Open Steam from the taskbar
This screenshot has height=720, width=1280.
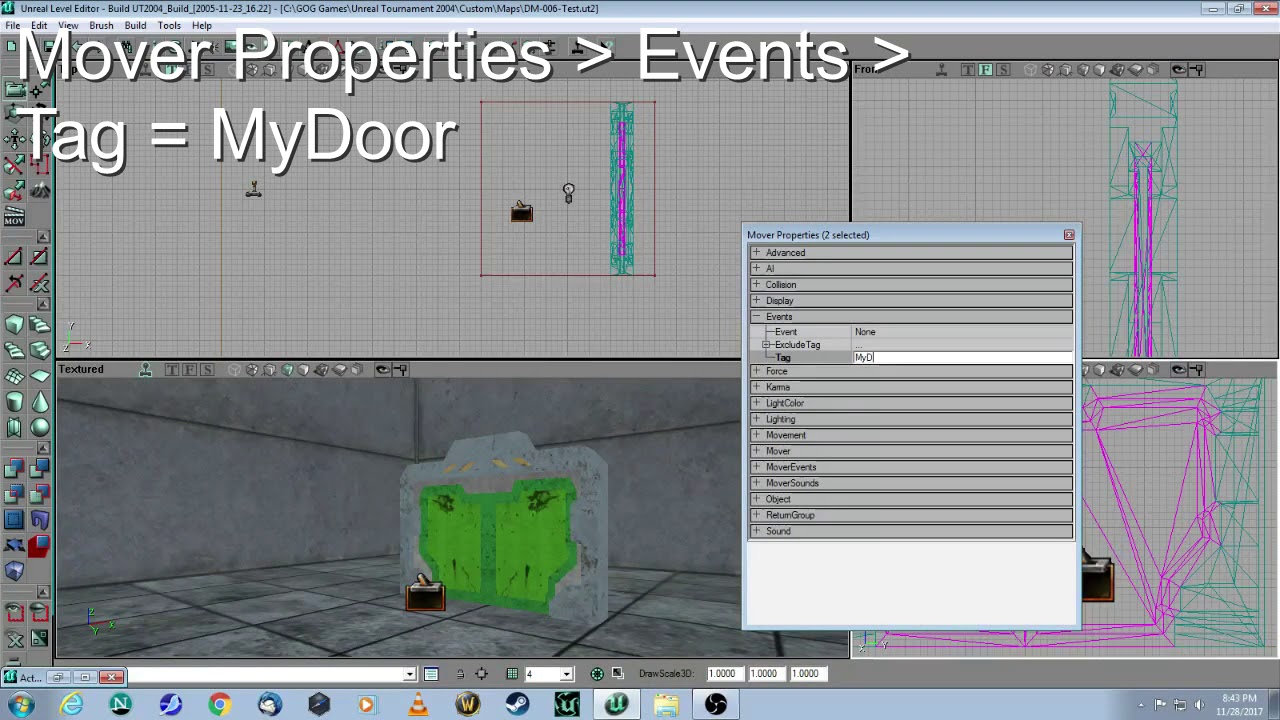point(517,705)
